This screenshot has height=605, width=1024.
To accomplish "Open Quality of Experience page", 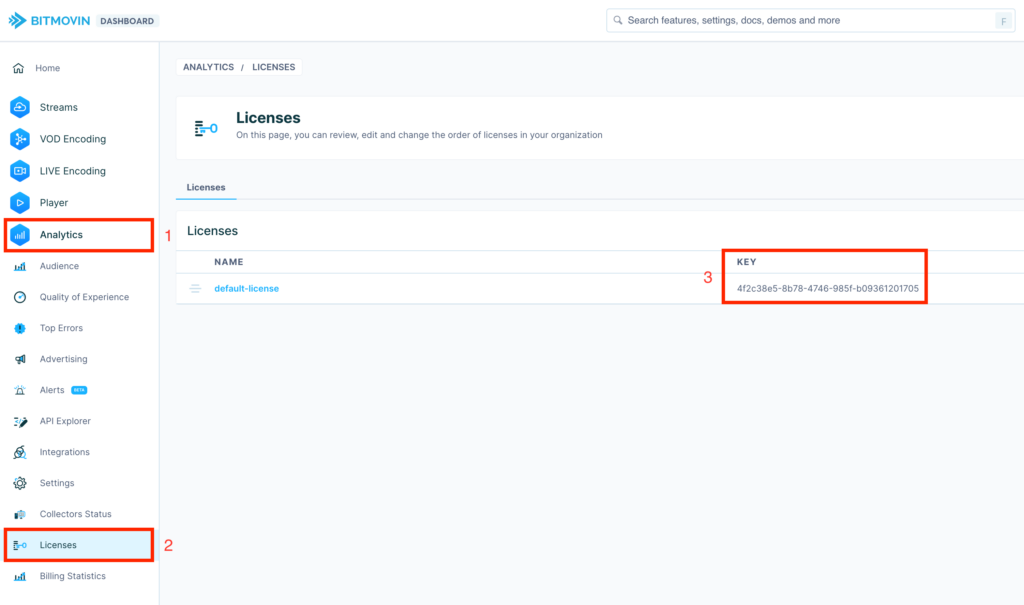I will [x=84, y=297].
